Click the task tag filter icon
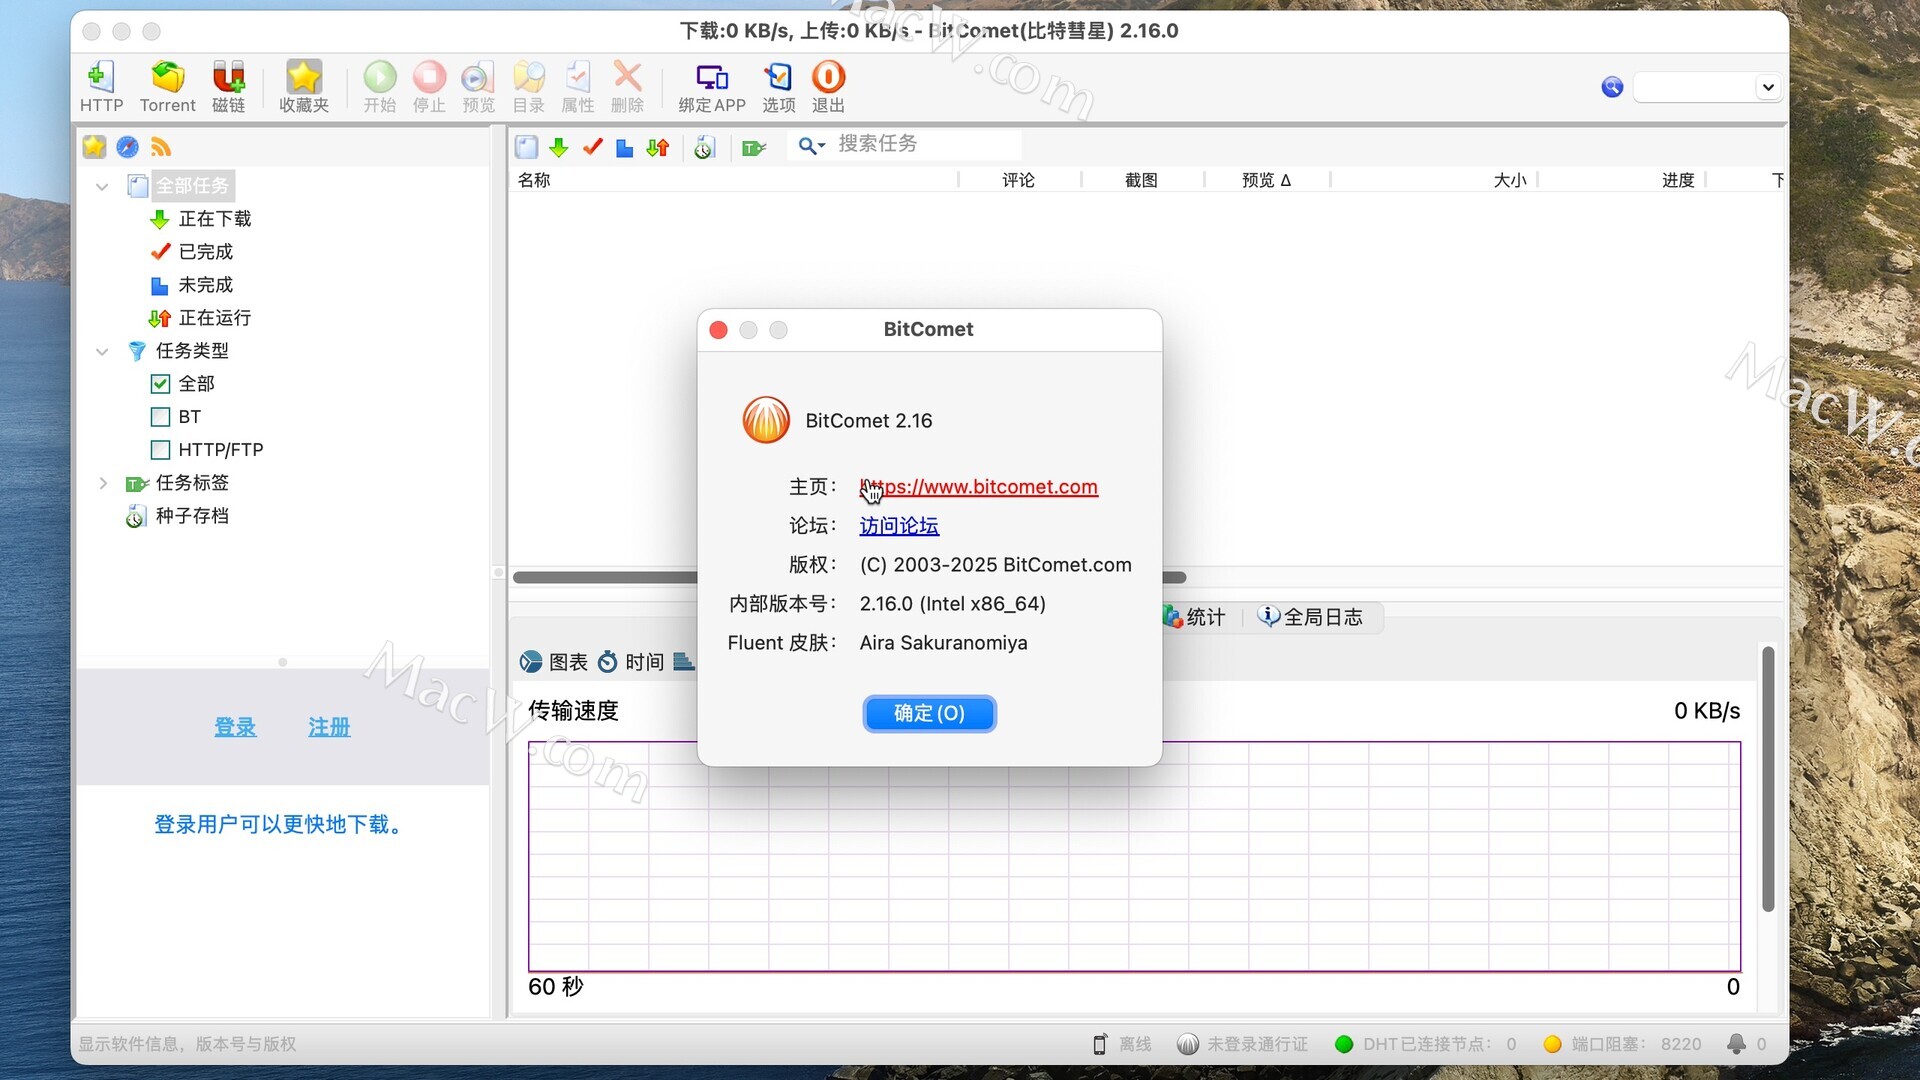 pyautogui.click(x=754, y=147)
